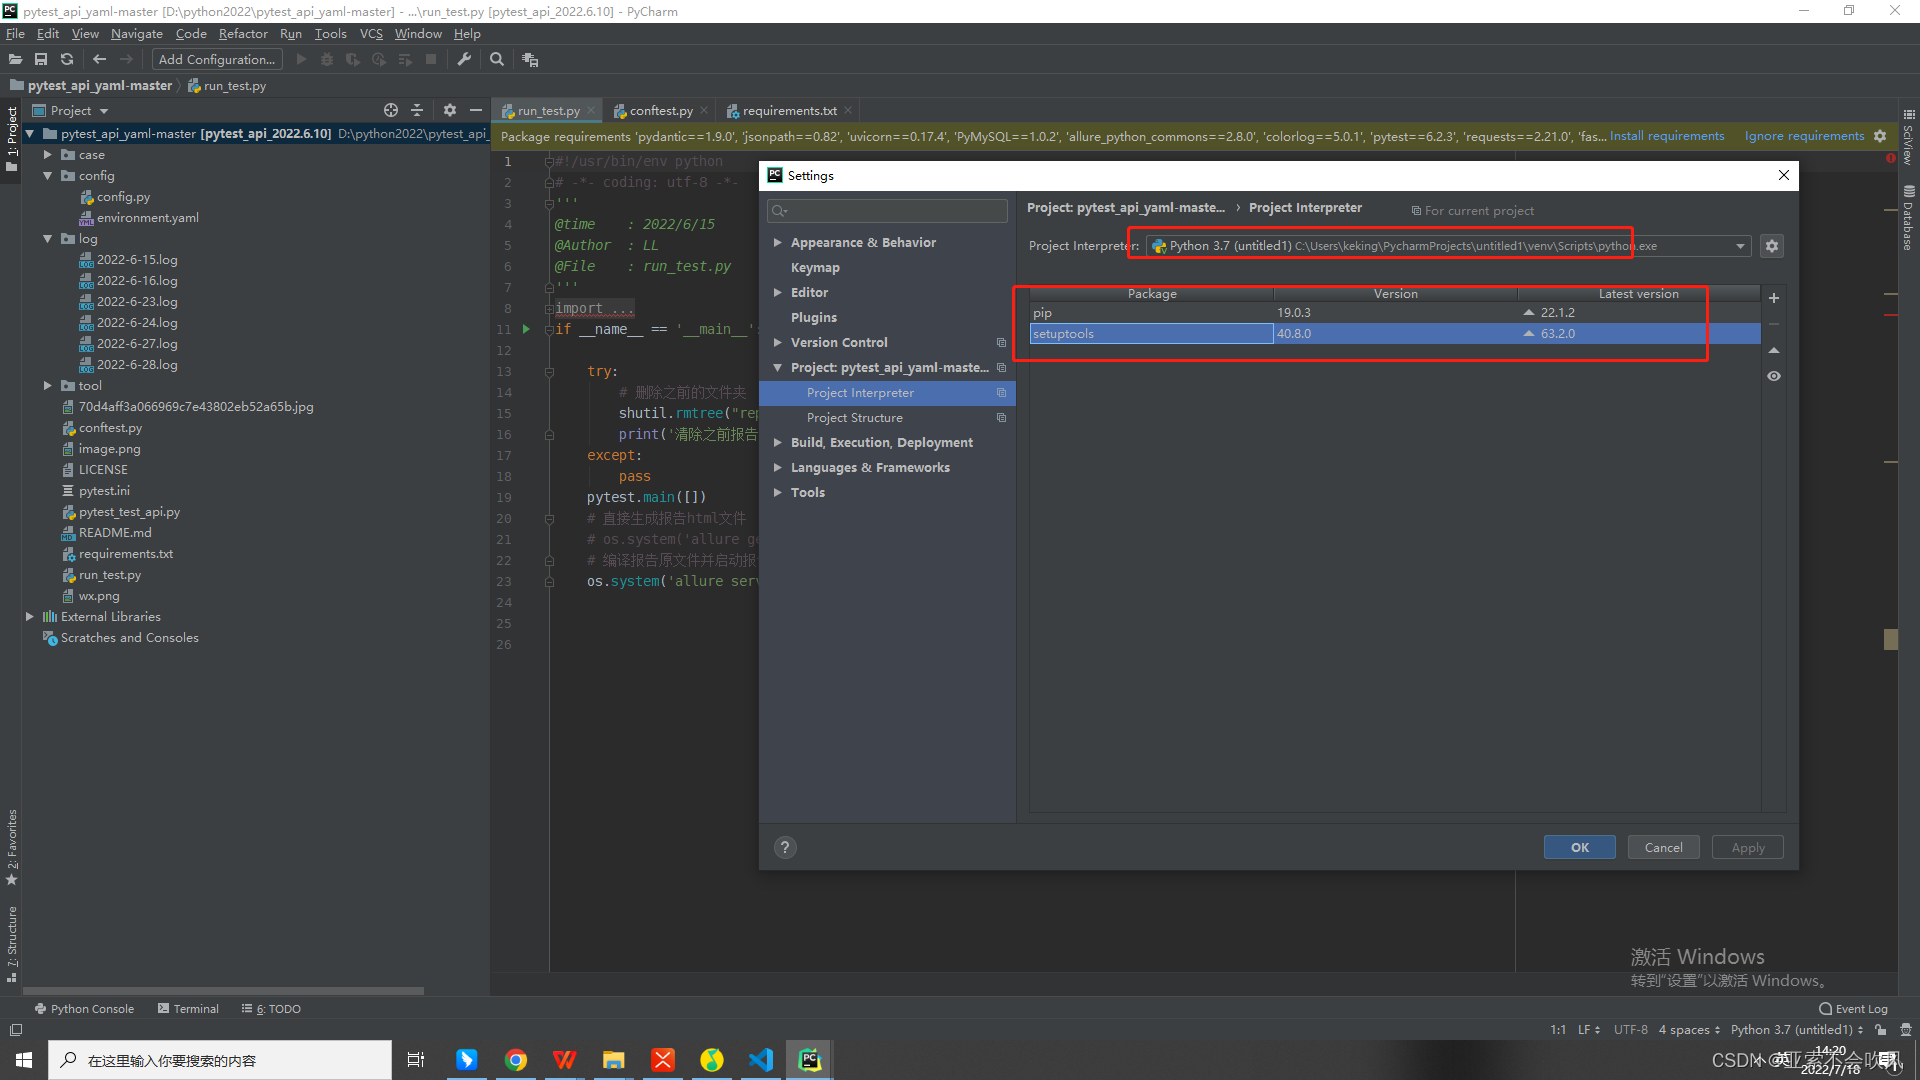Click the Synchronize refresh toolbar icon
The image size is (1920, 1080).
point(67,60)
